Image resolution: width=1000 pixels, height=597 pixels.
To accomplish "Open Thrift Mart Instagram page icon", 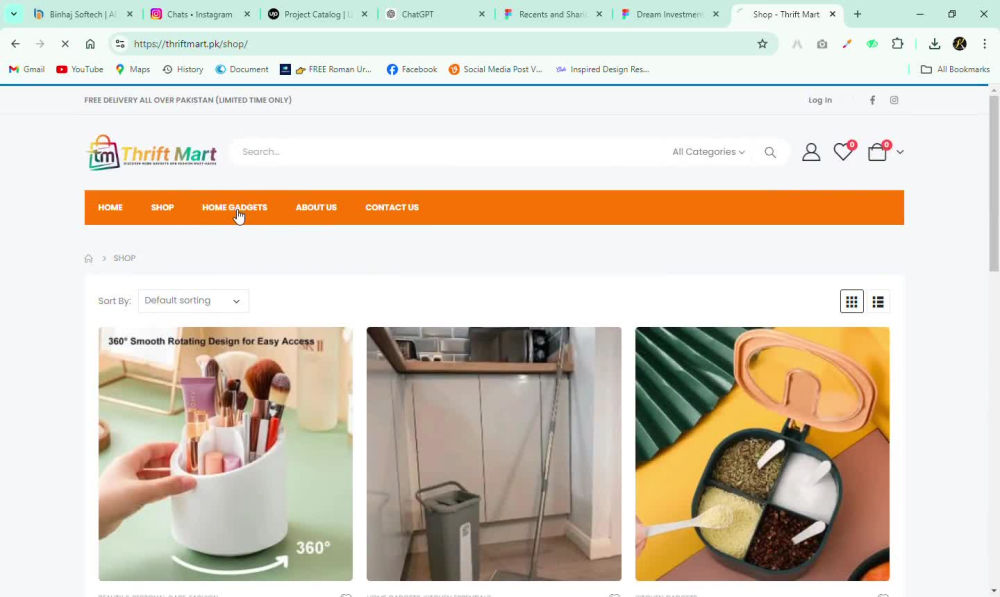I will pos(894,100).
